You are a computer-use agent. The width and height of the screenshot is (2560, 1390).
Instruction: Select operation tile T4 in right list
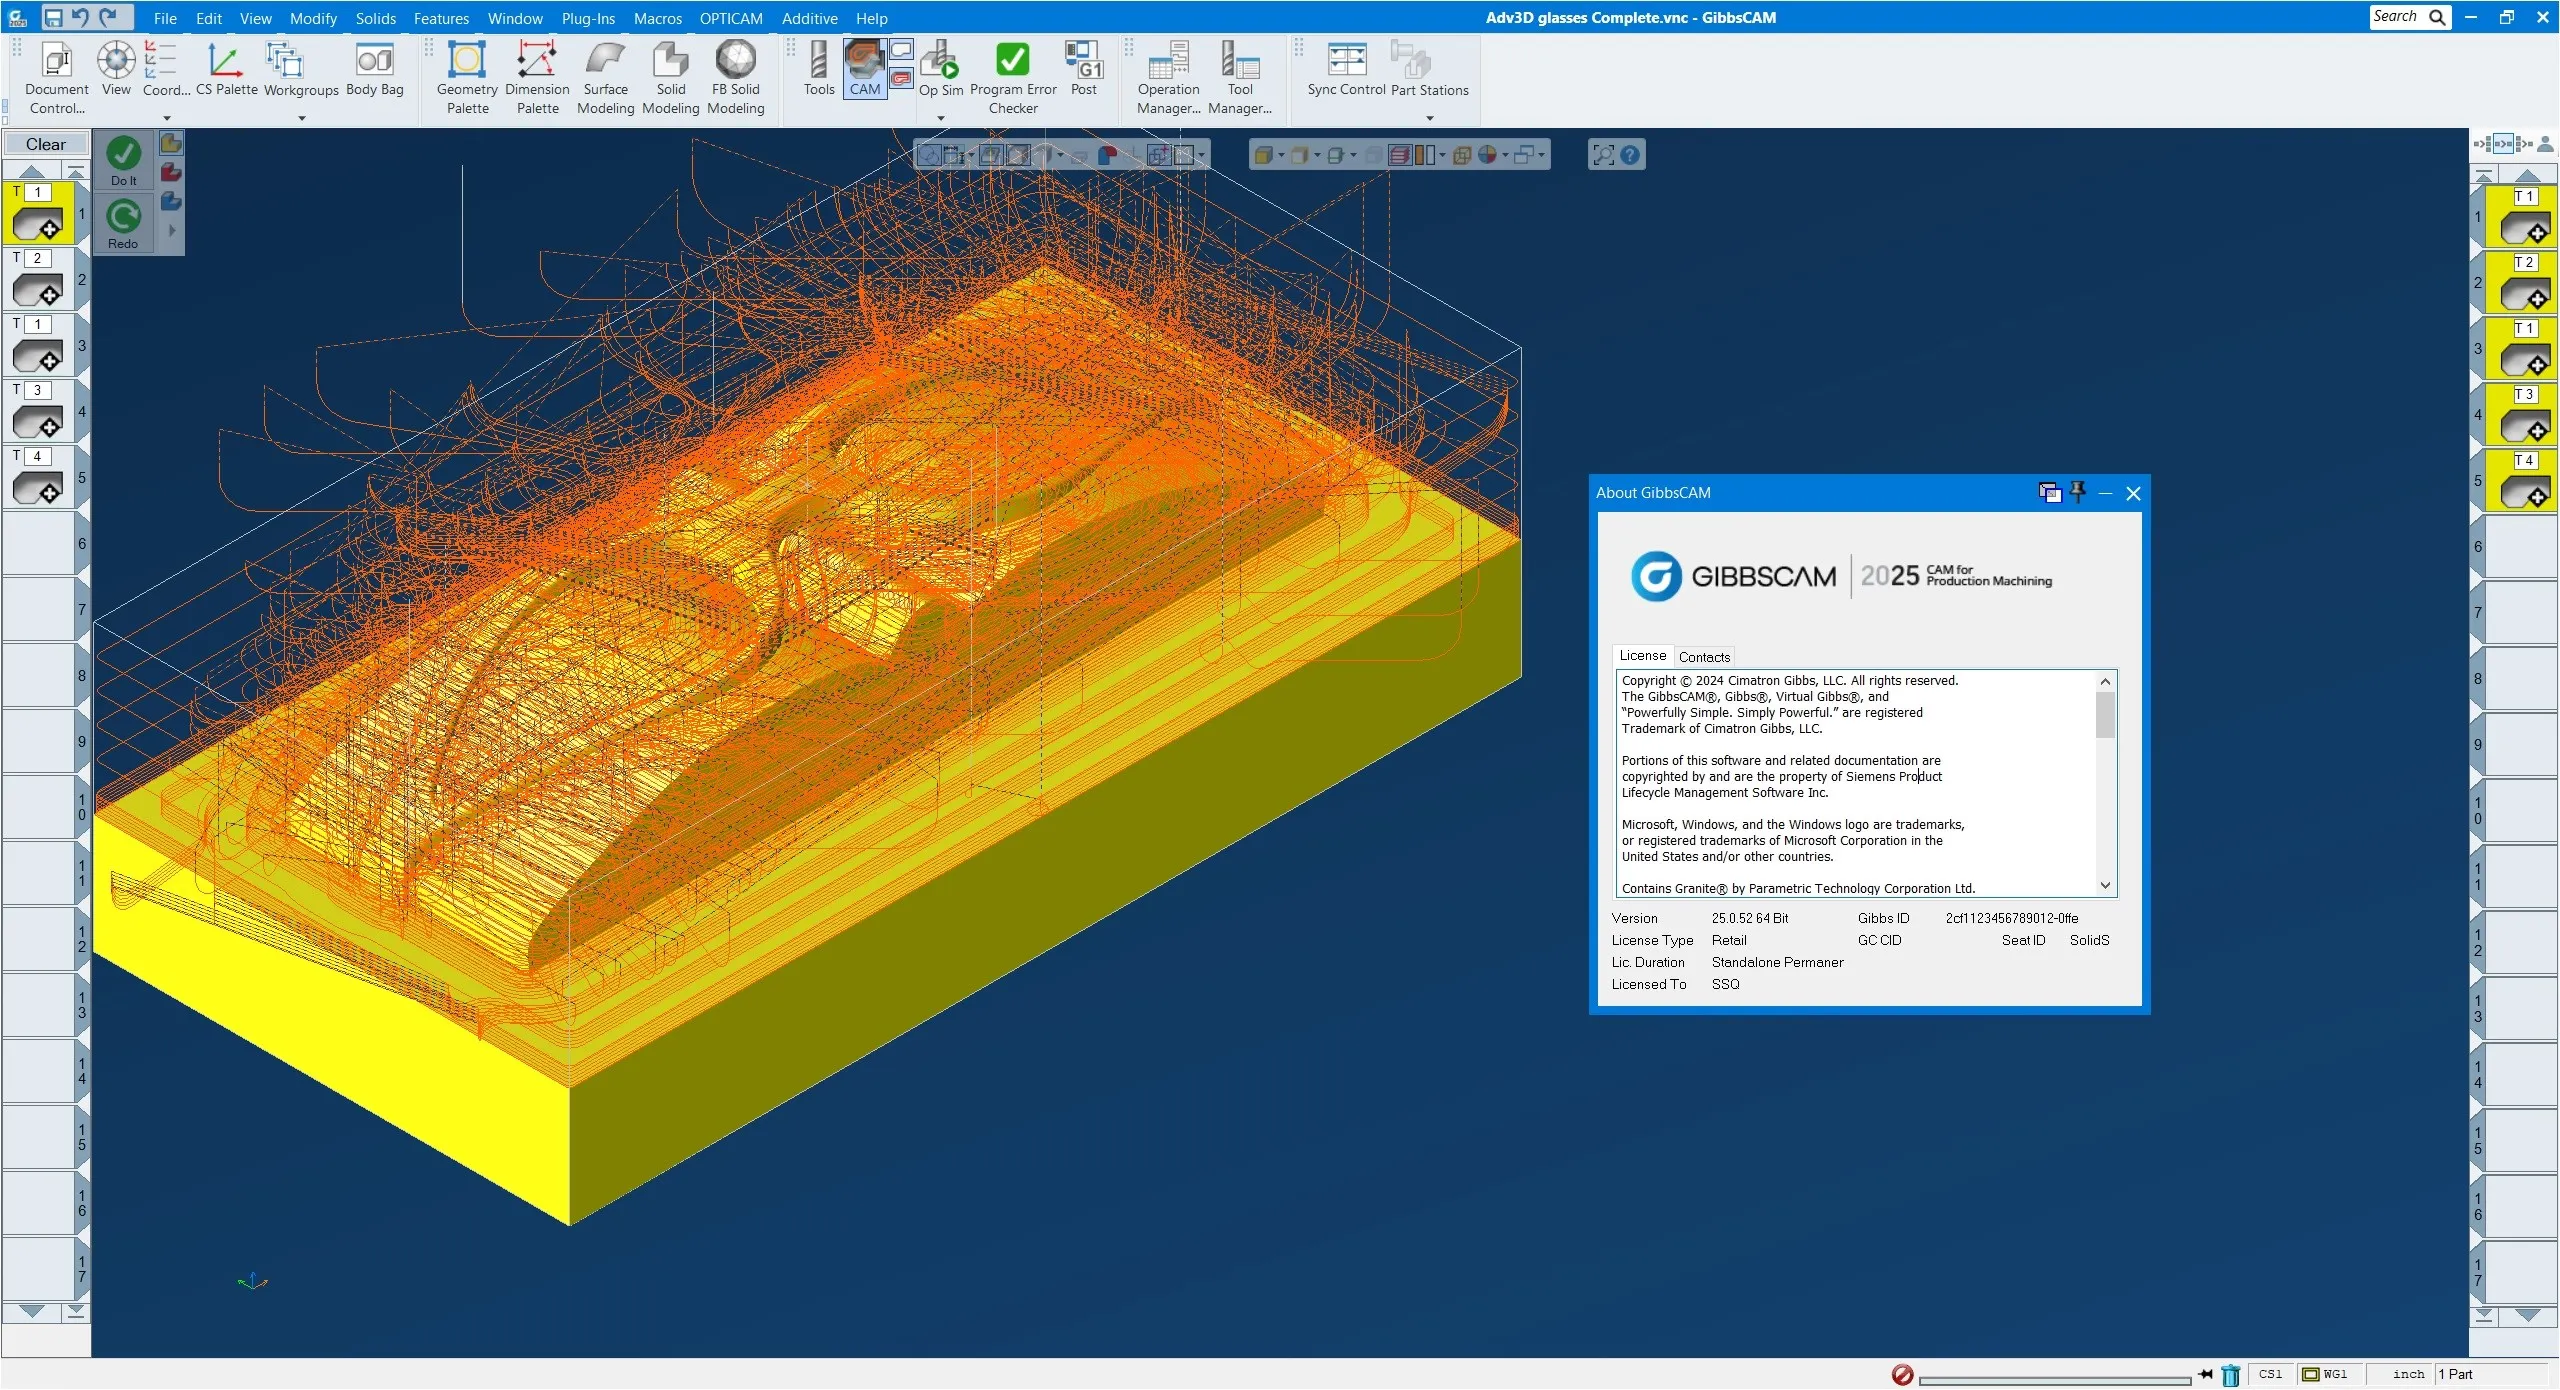point(2522,481)
